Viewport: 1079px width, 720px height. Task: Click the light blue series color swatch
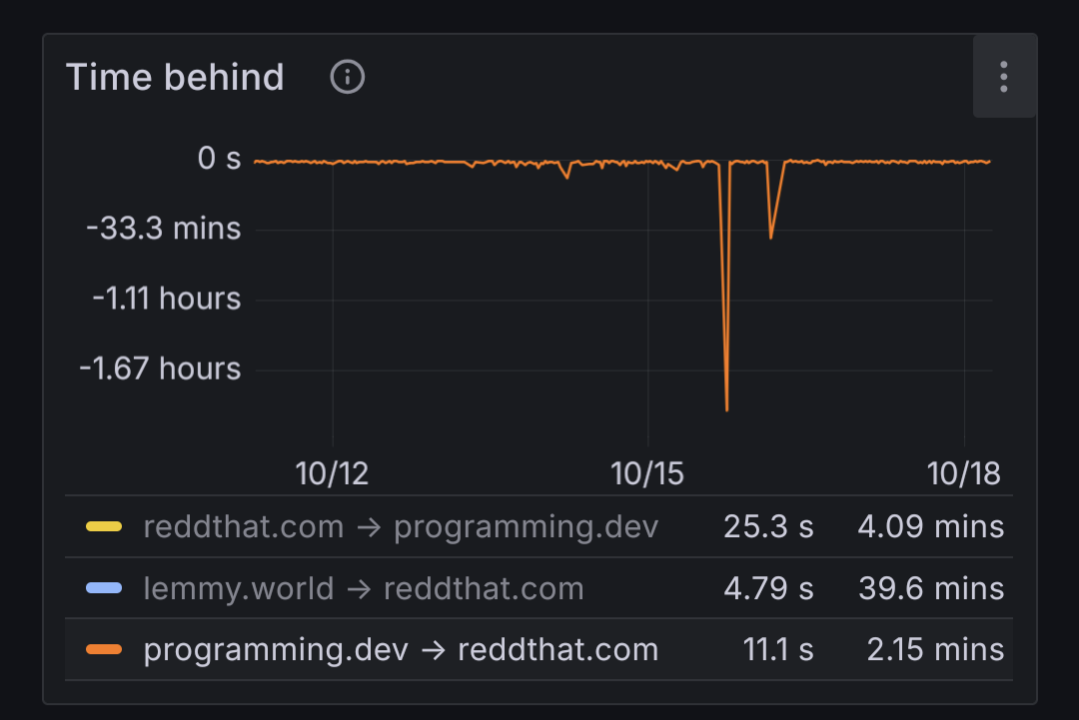[x=104, y=588]
